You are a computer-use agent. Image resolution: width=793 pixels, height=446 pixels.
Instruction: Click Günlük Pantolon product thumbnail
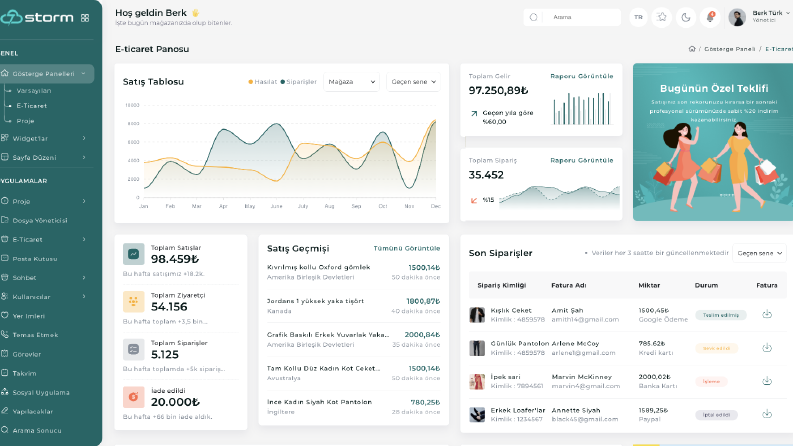[477, 348]
